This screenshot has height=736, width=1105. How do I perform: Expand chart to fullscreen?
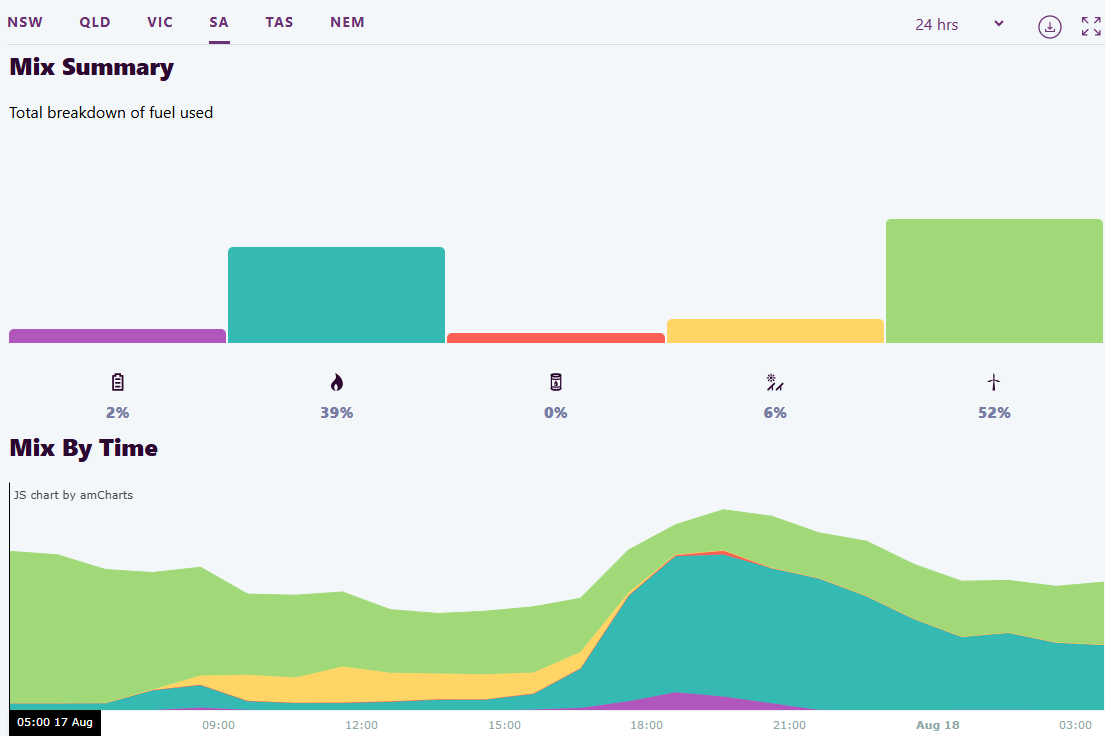(x=1091, y=26)
